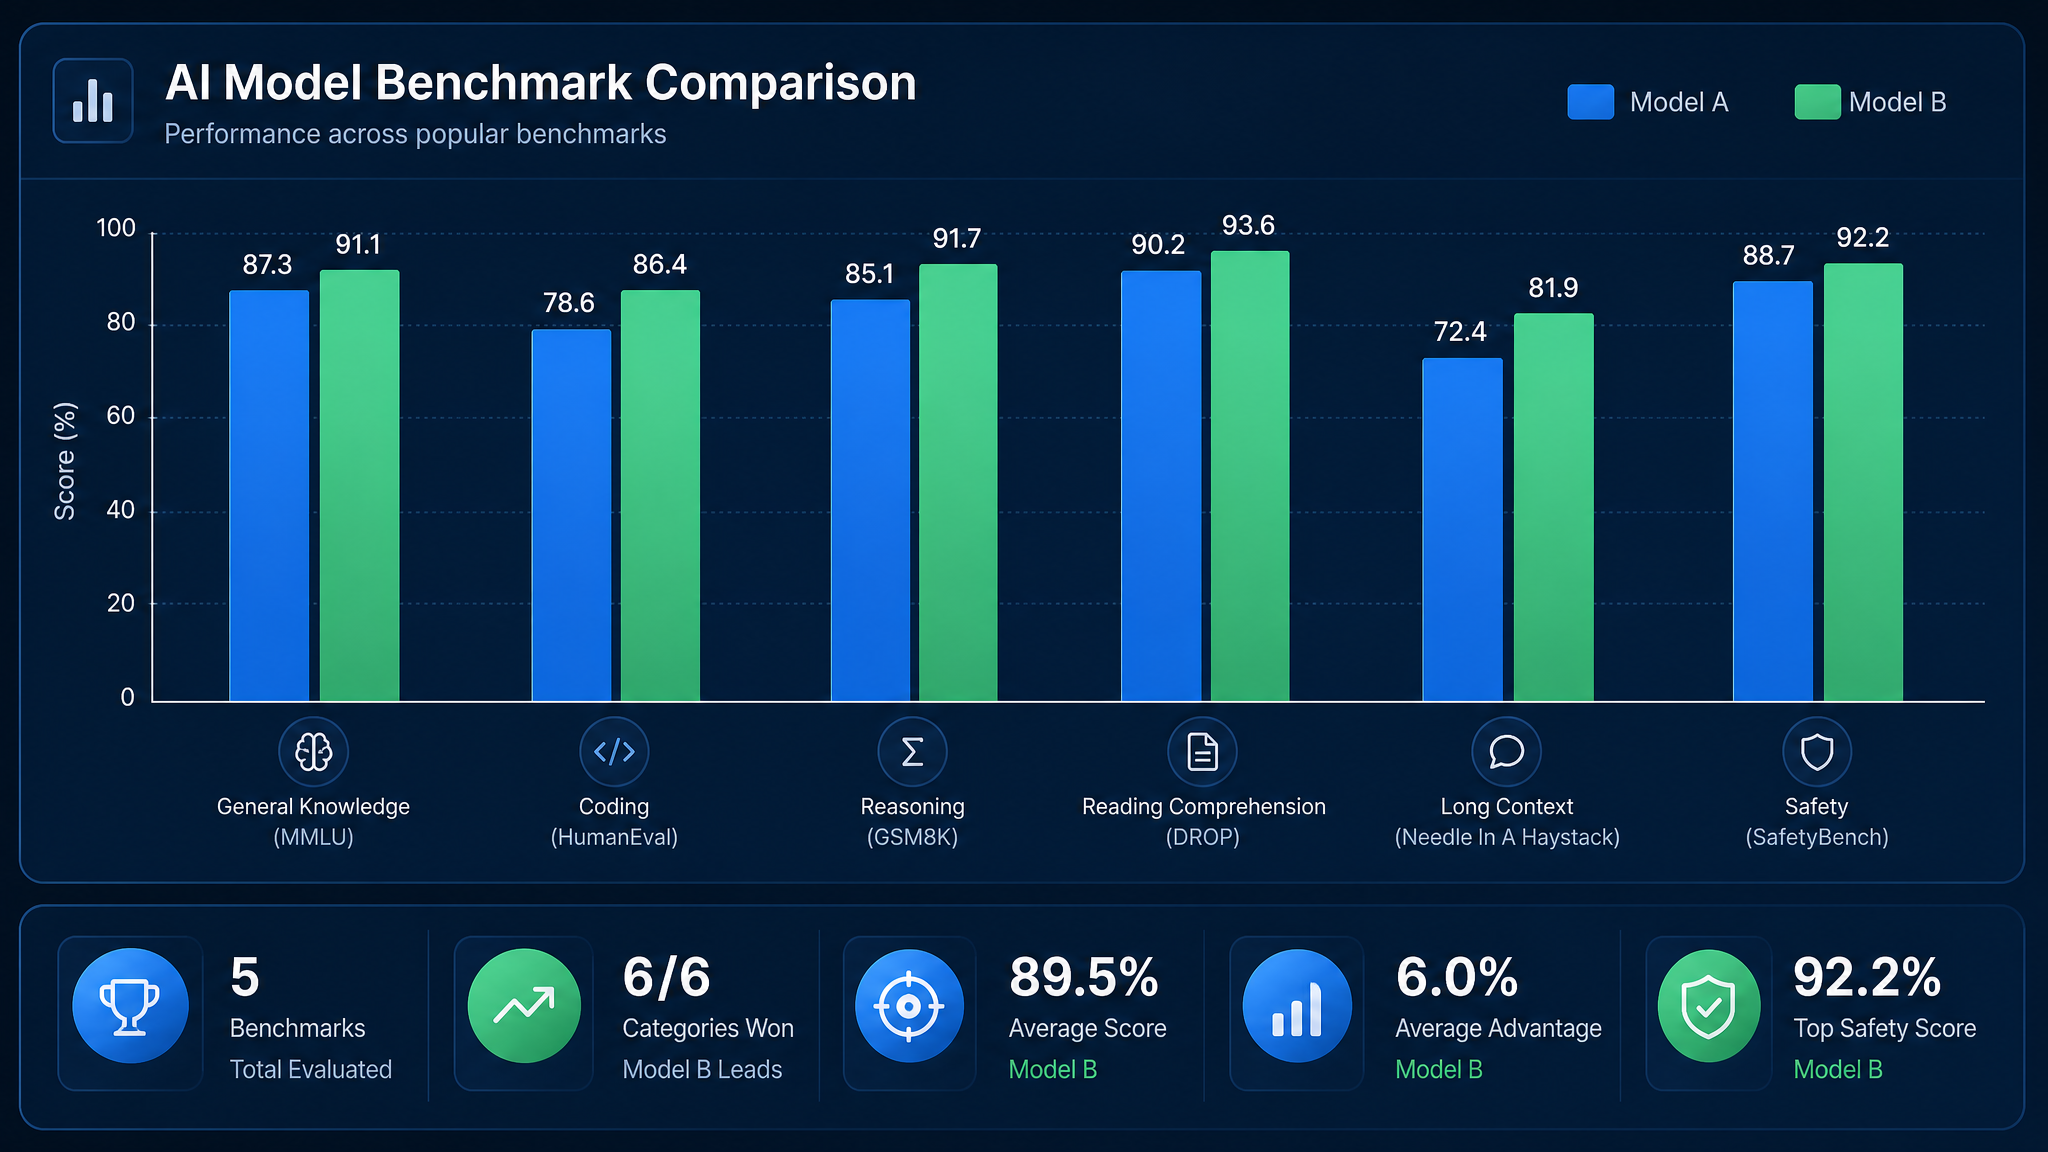Image resolution: width=2048 pixels, height=1152 pixels.
Task: Click the value label 81.9
Action: click(x=1553, y=289)
